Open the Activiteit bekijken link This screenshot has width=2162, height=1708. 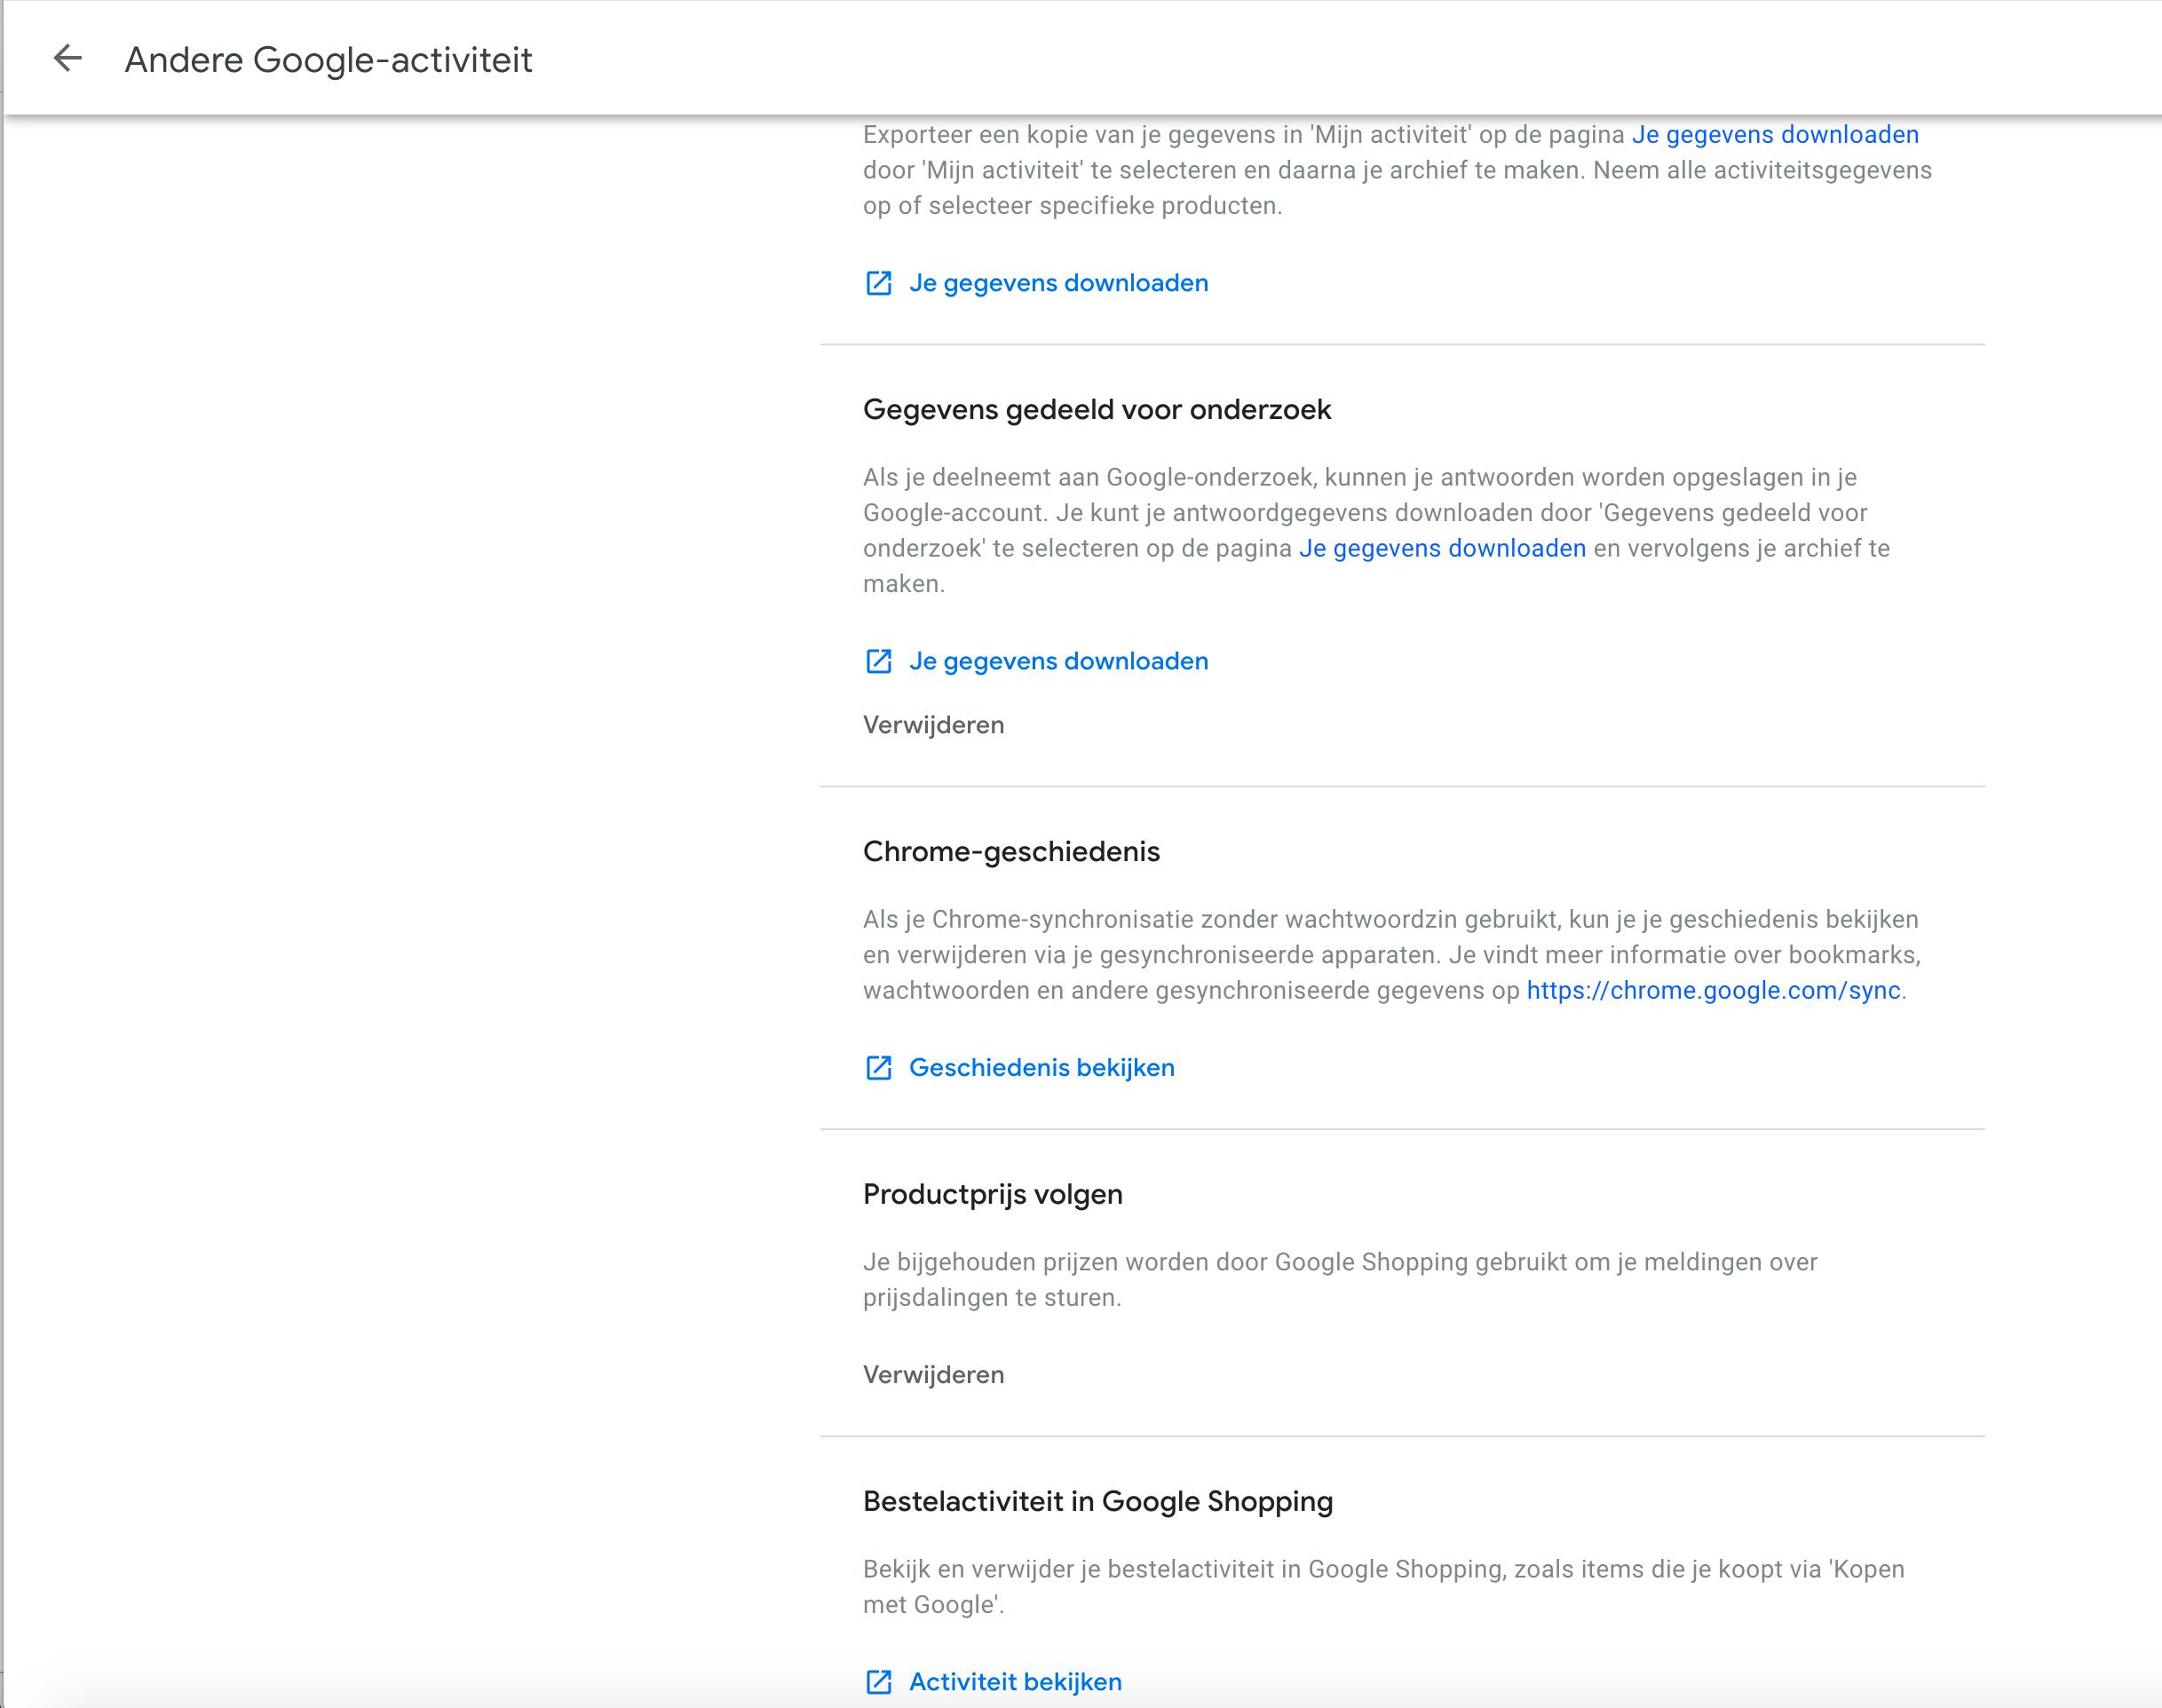coord(1015,1682)
